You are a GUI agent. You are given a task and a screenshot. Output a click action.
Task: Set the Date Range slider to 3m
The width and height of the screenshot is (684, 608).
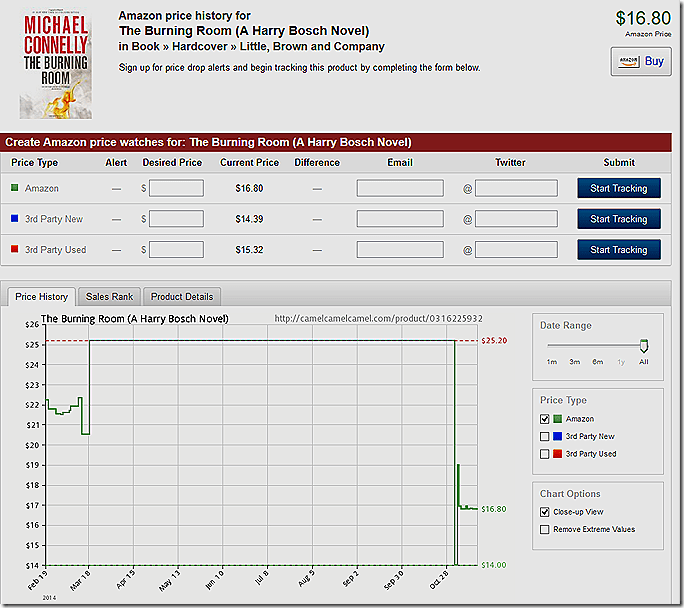point(575,347)
